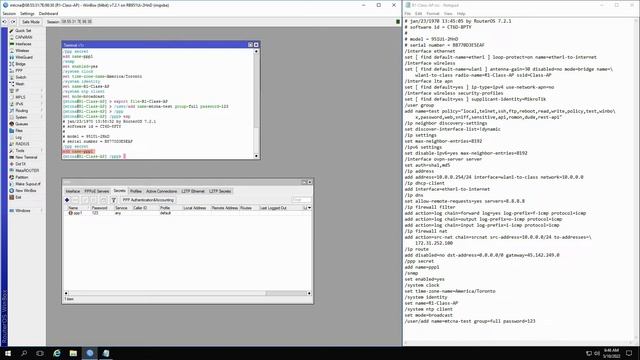
Task: Open Notepad Format menu
Action: 433,13
